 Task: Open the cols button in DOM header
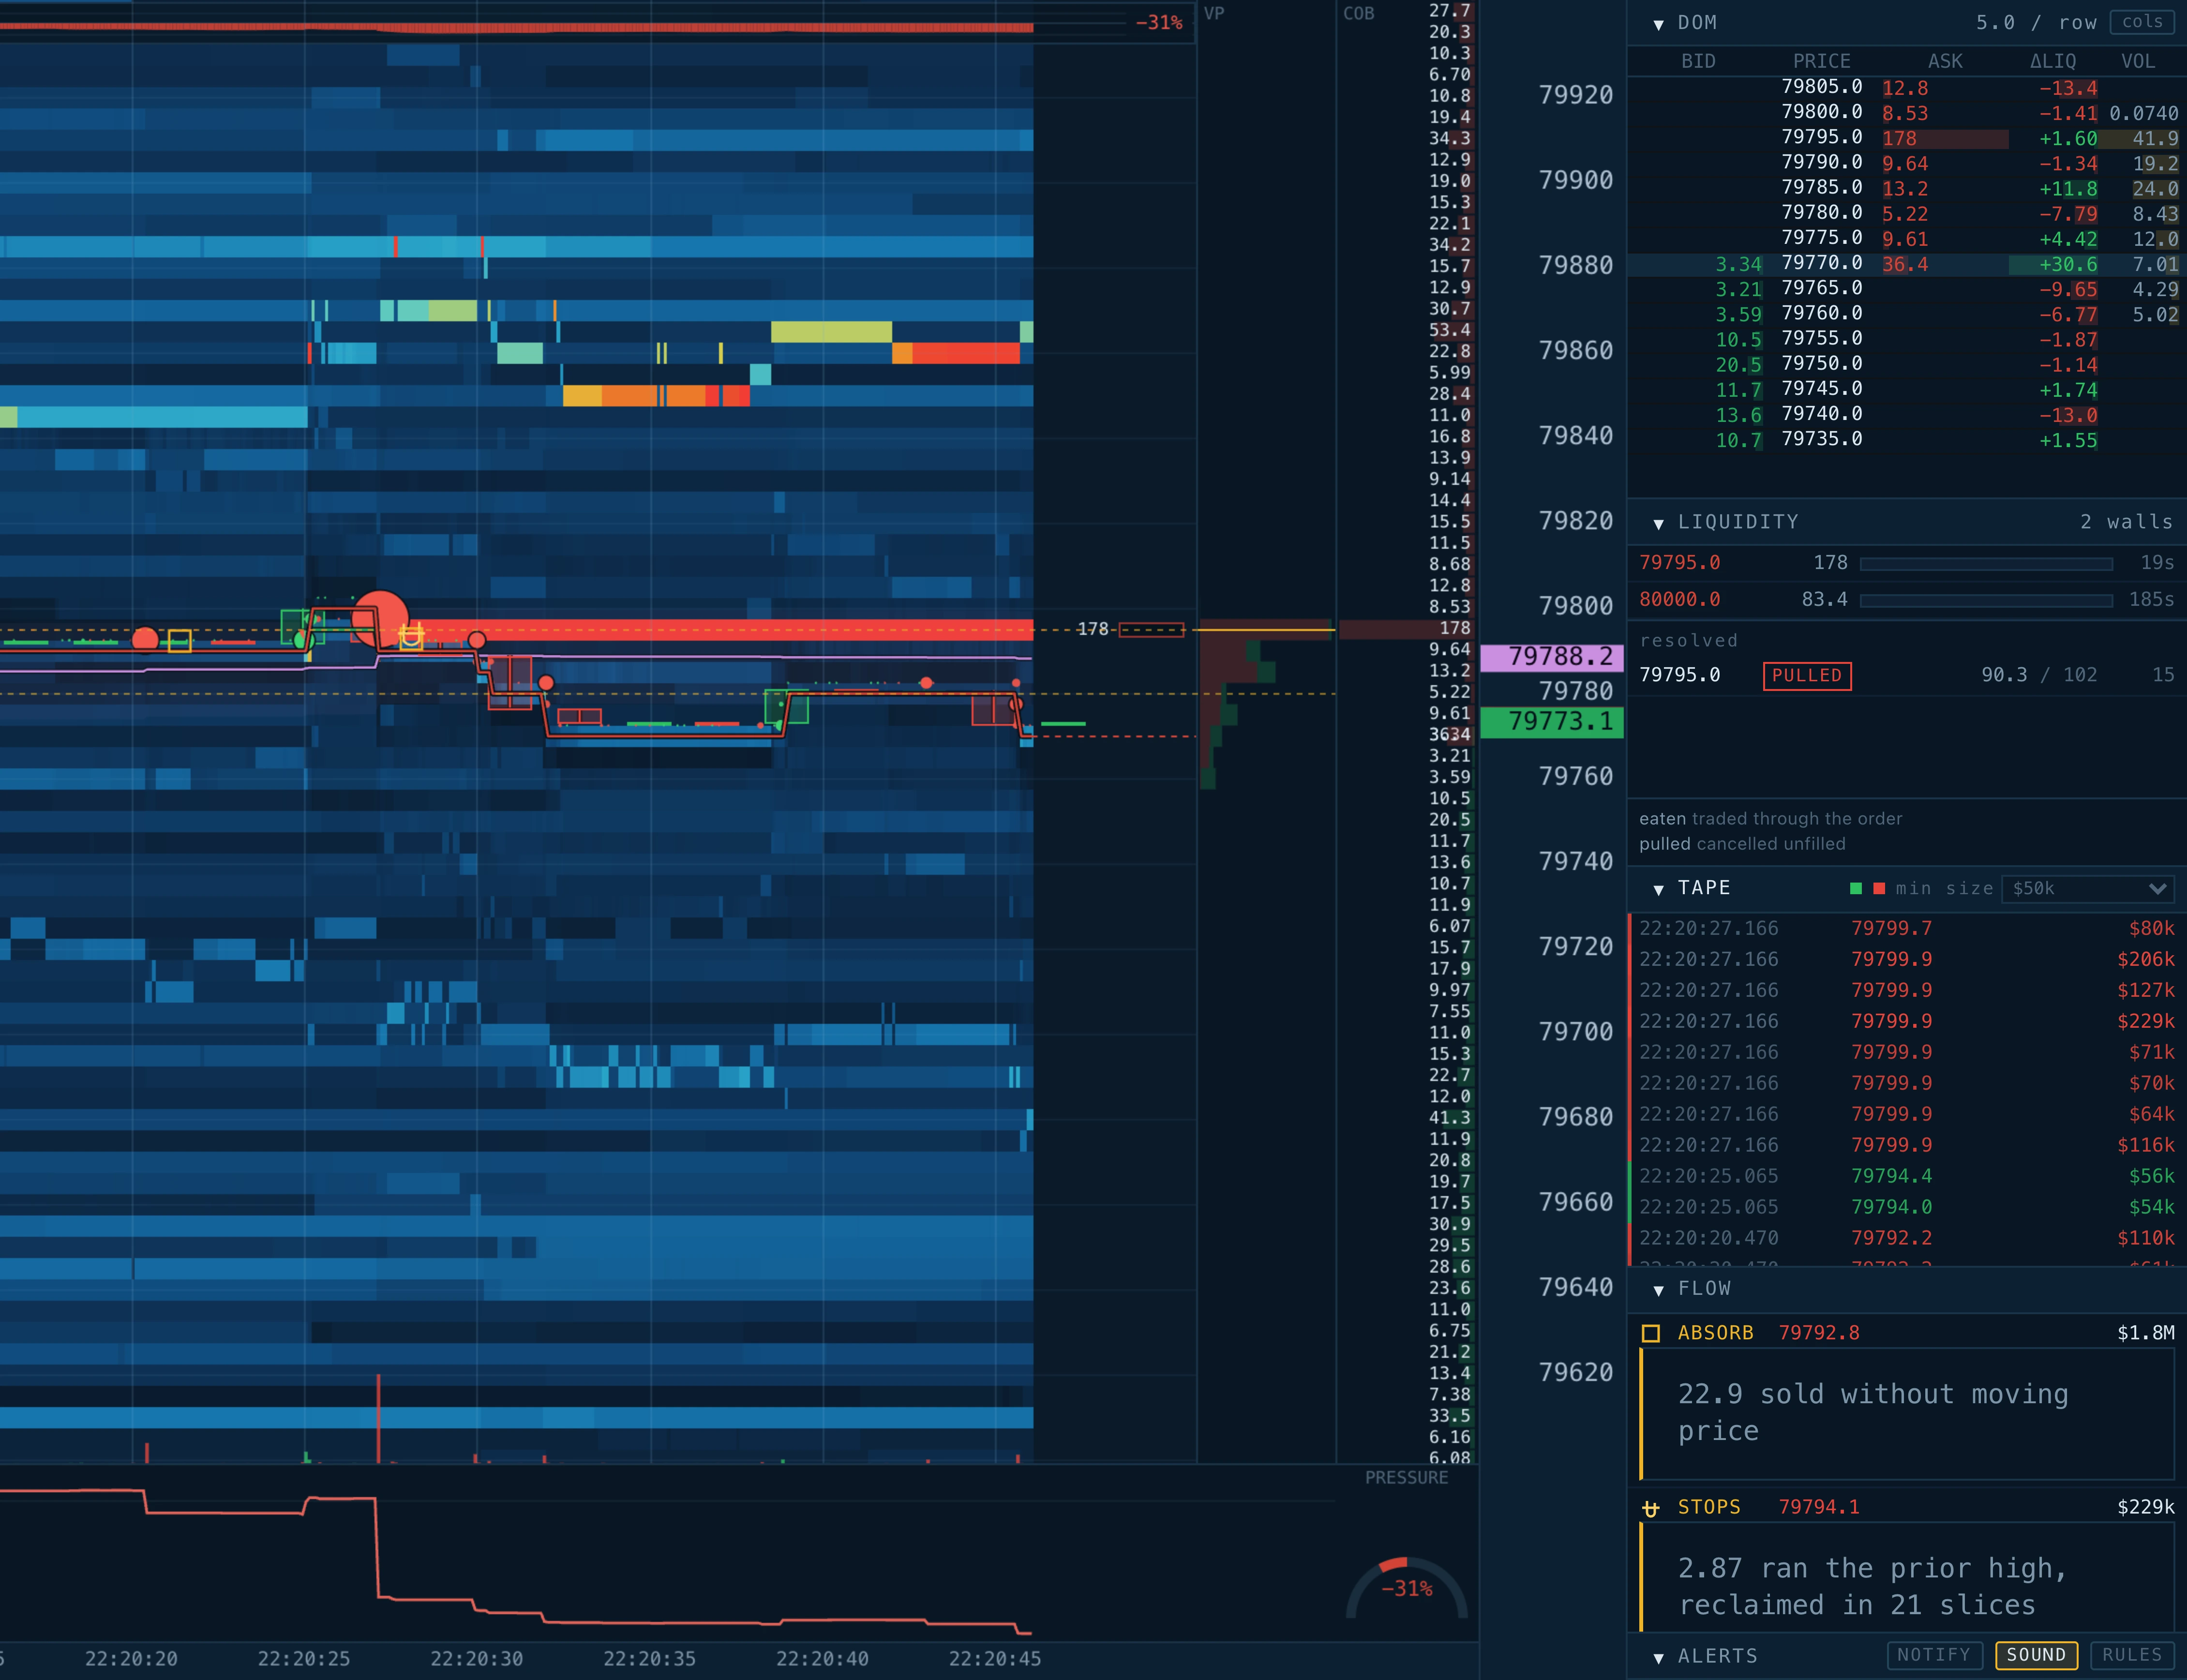(2142, 22)
